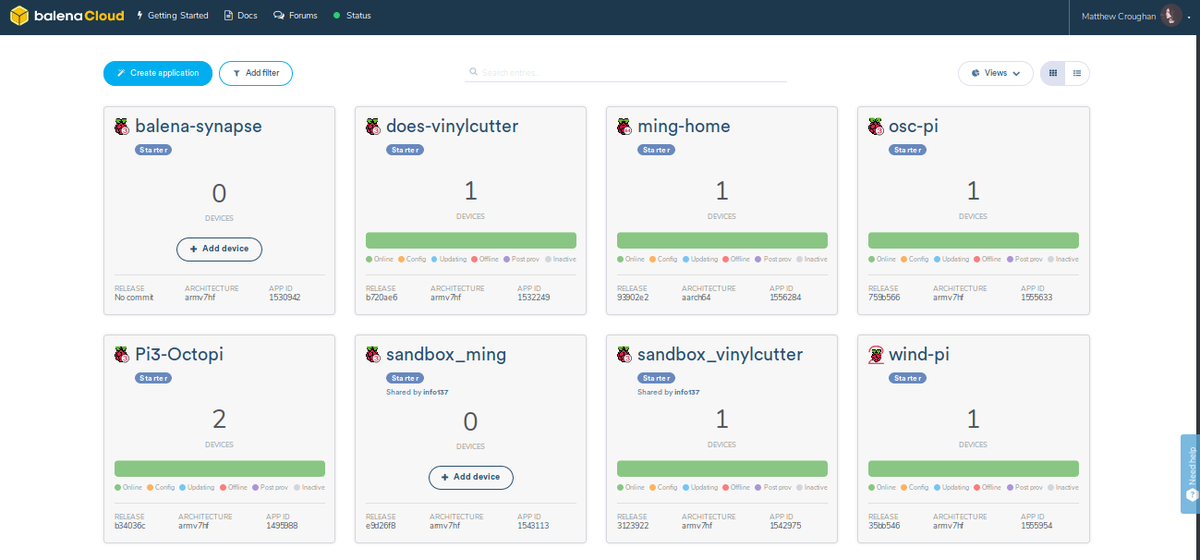Open the sandbox_vinylcutter application title

coord(720,355)
